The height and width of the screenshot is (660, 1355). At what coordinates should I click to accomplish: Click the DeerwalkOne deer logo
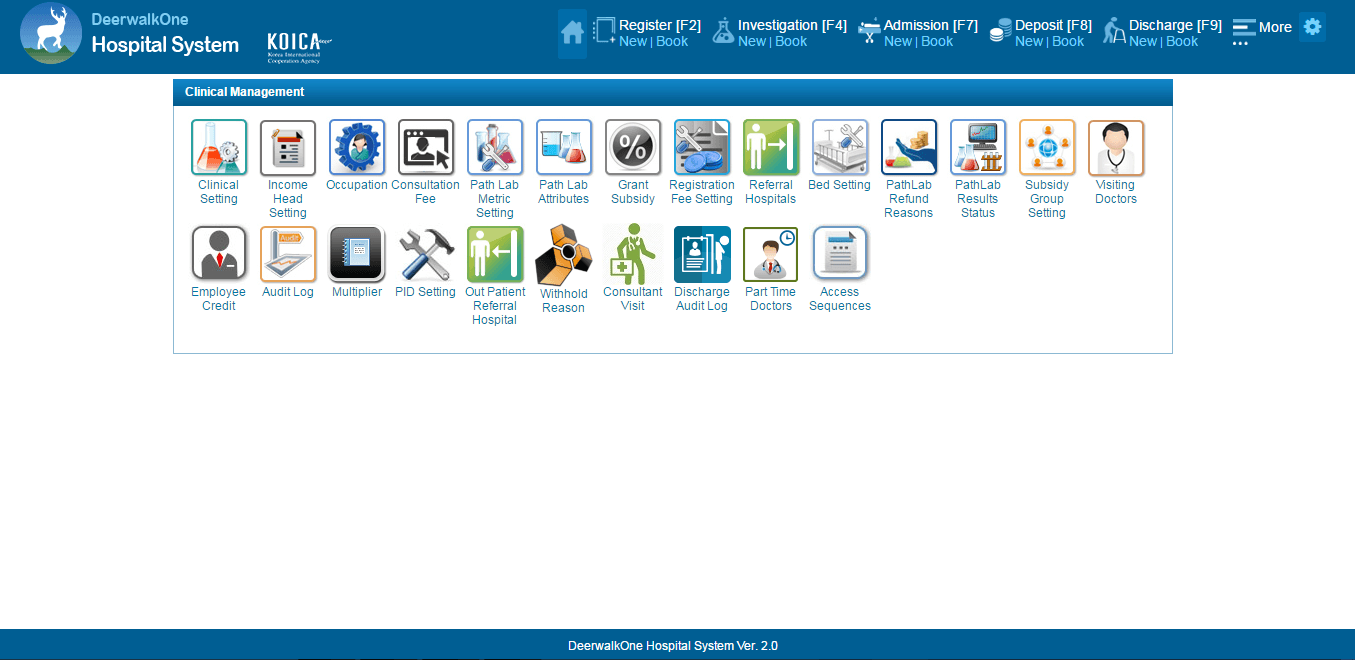52,33
